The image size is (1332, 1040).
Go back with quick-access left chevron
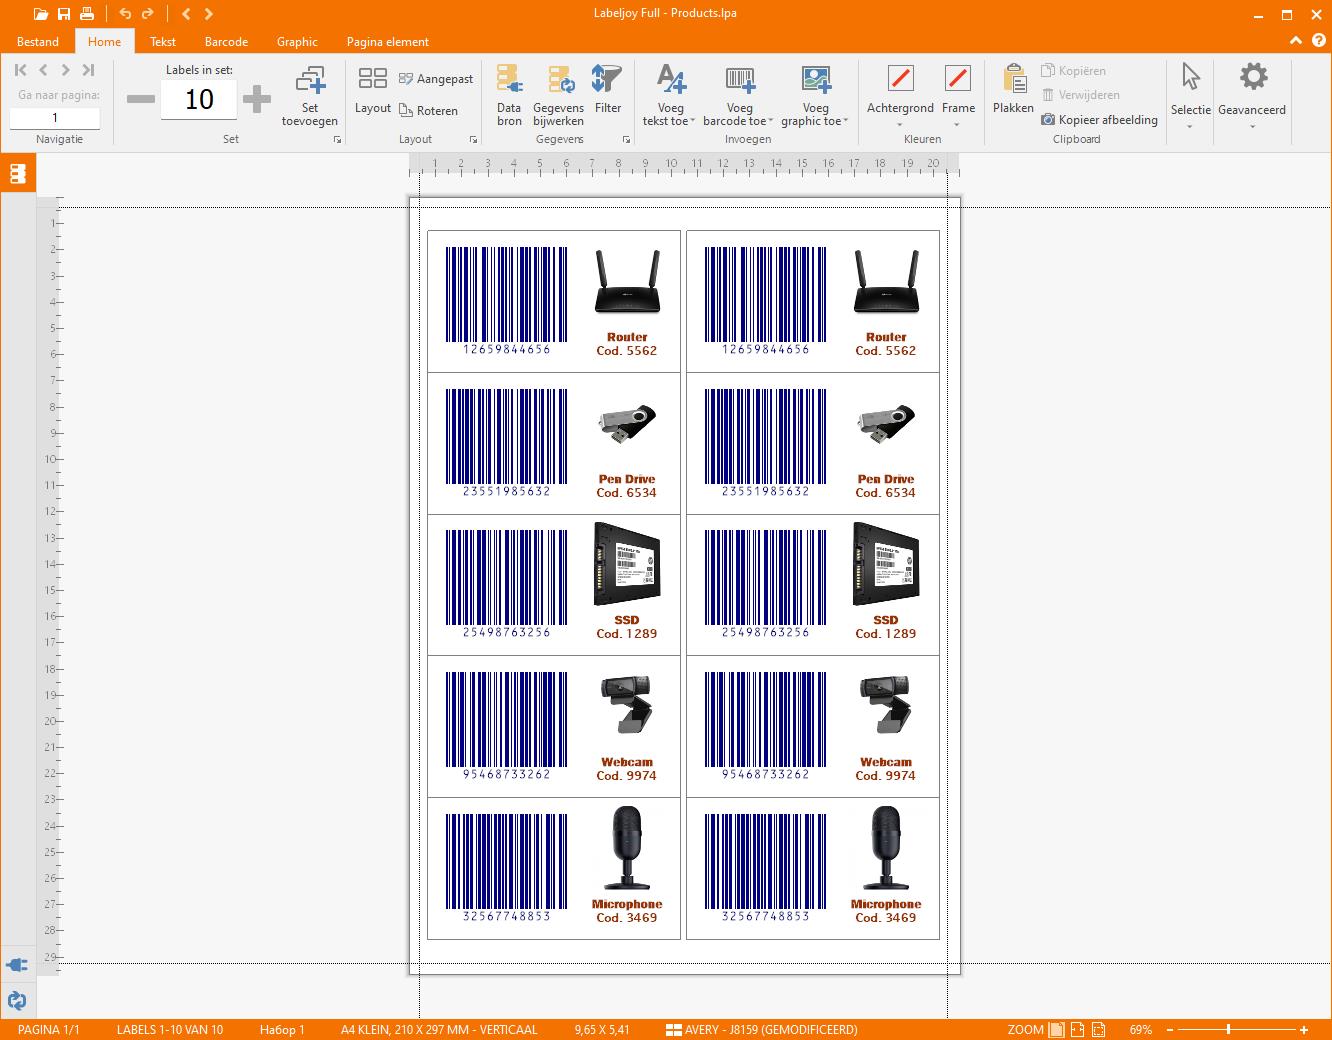point(186,14)
